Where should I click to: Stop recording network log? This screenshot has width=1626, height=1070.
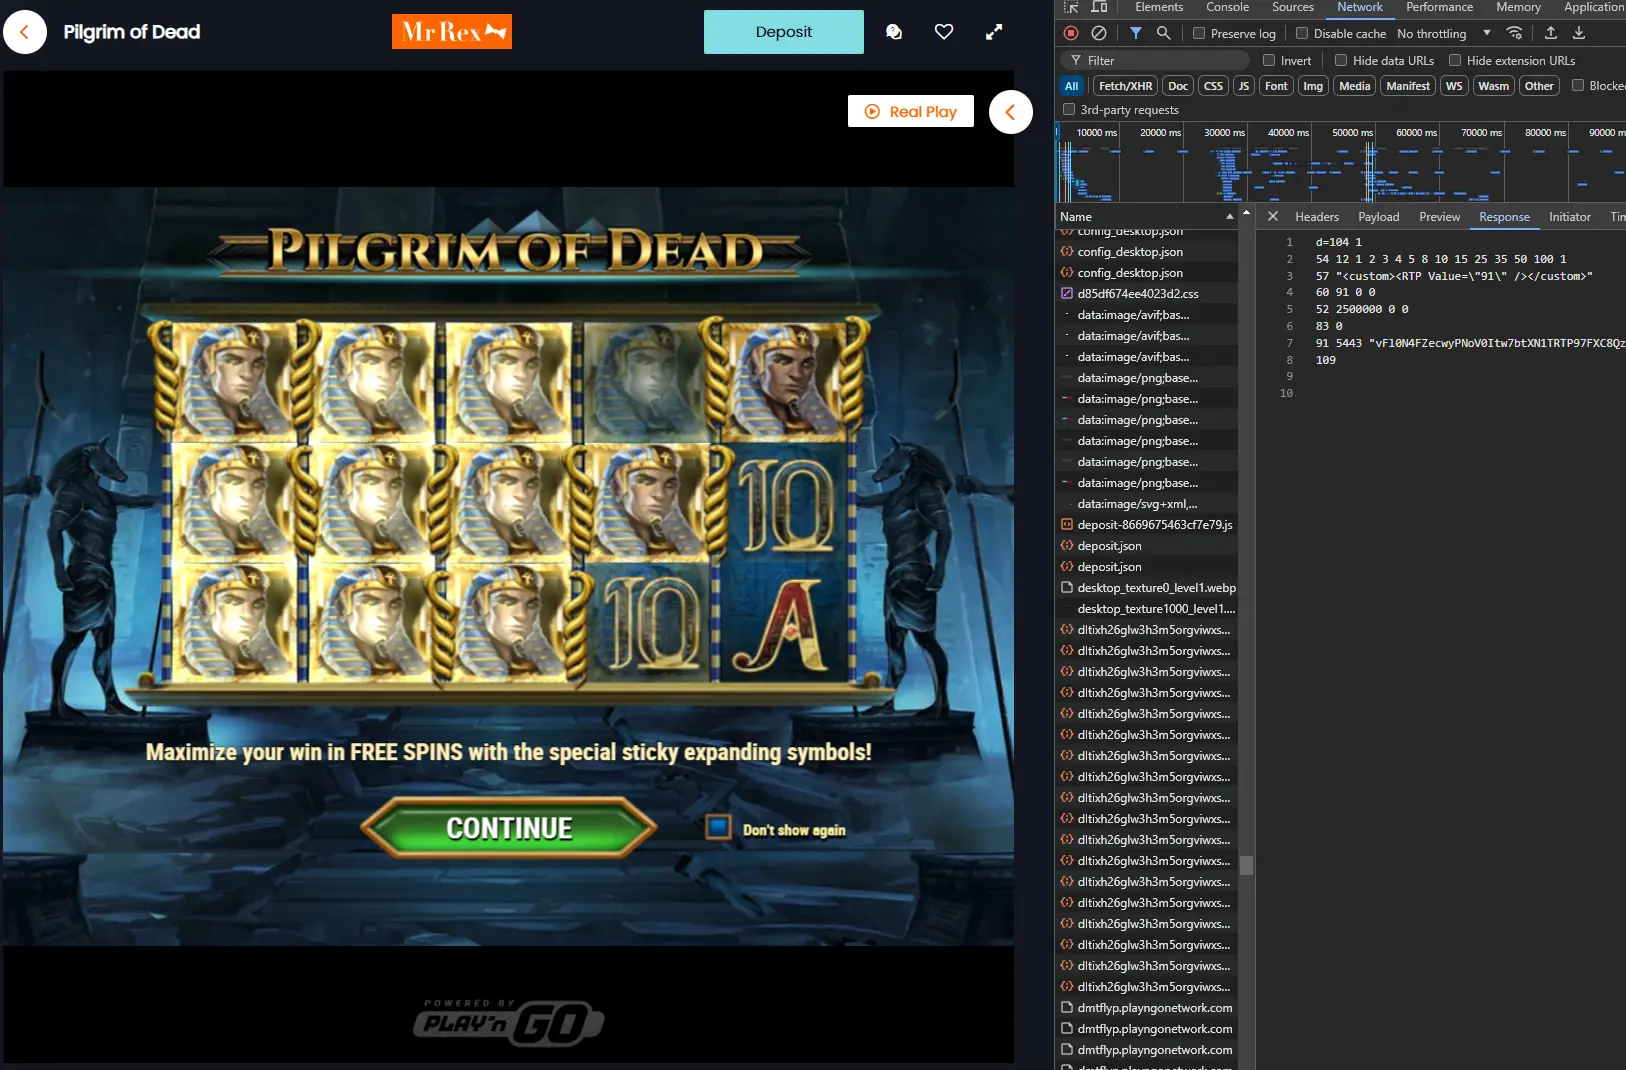click(x=1071, y=33)
